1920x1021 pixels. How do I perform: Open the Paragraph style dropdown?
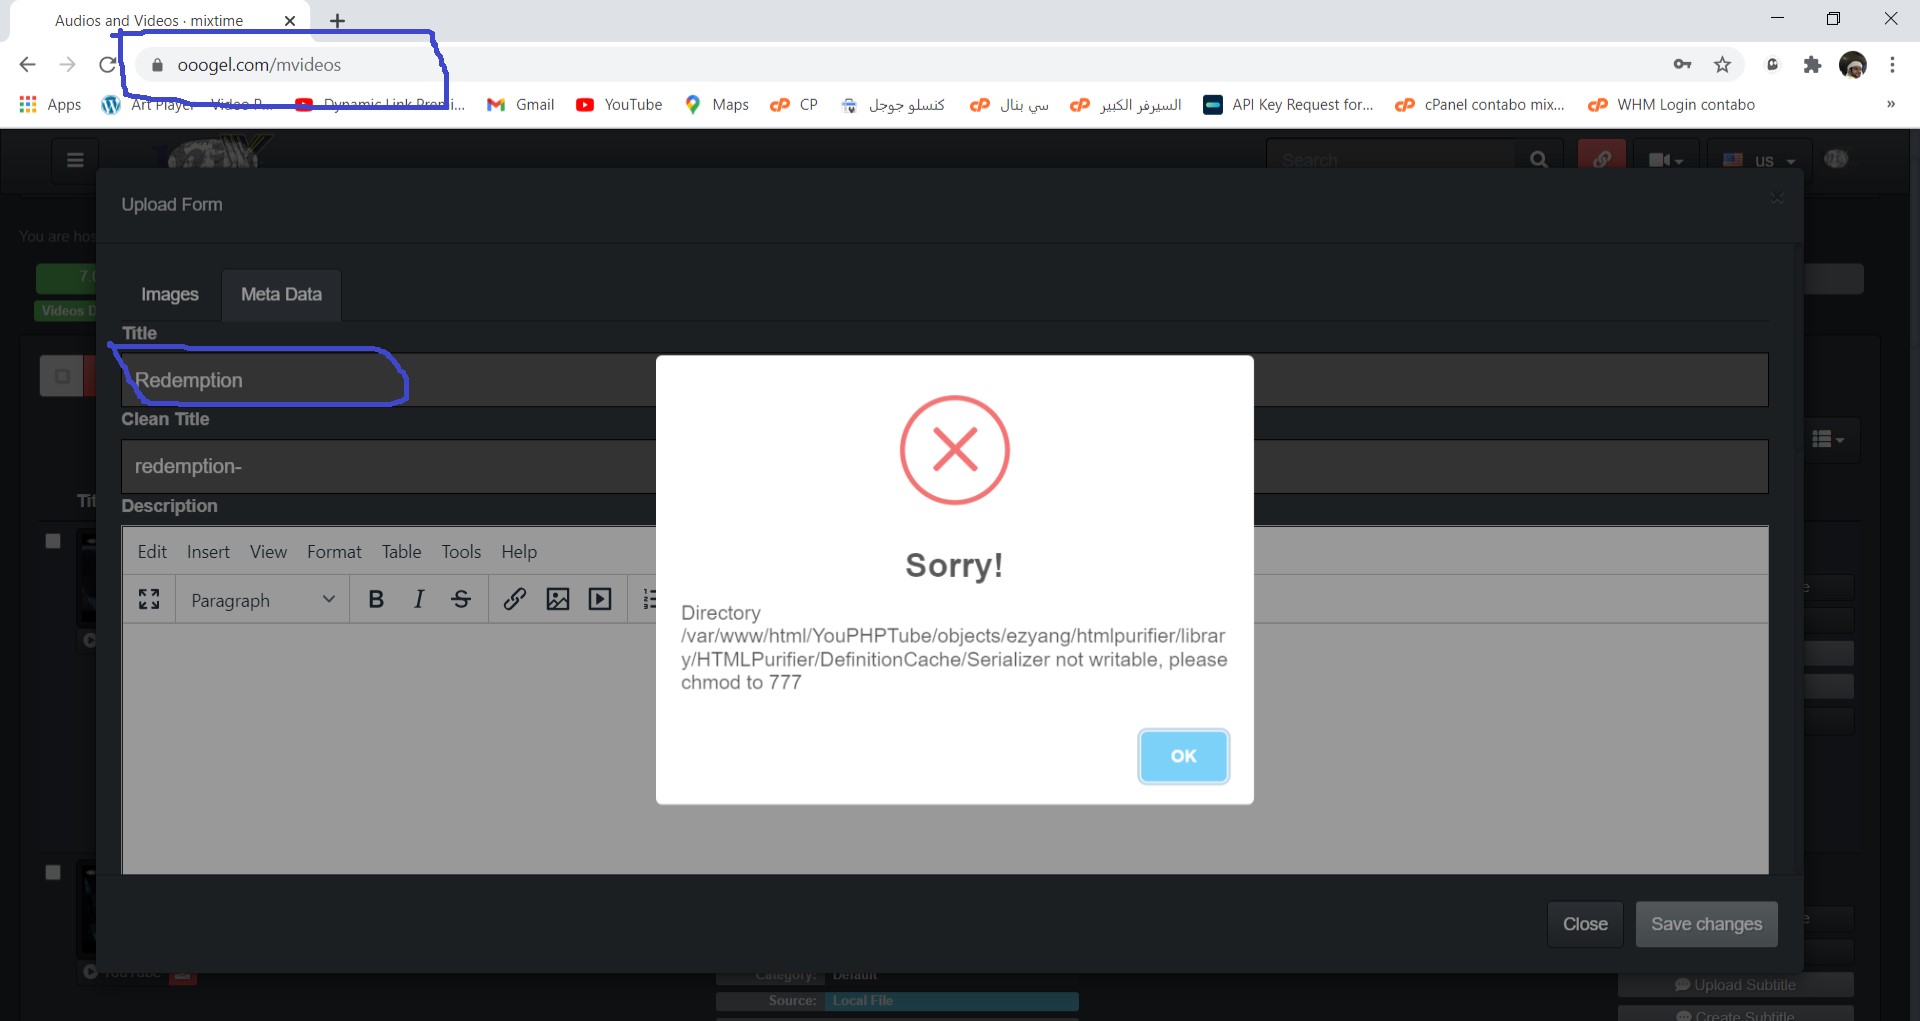point(260,599)
